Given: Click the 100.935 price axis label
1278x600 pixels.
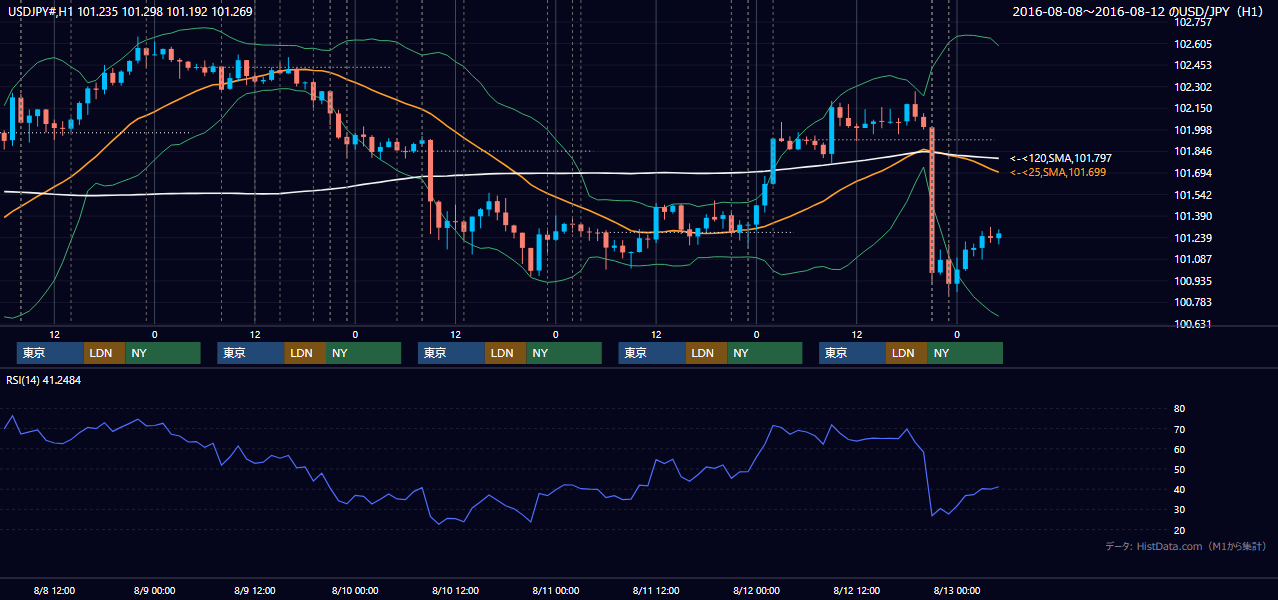Looking at the screenshot, I should [1193, 281].
